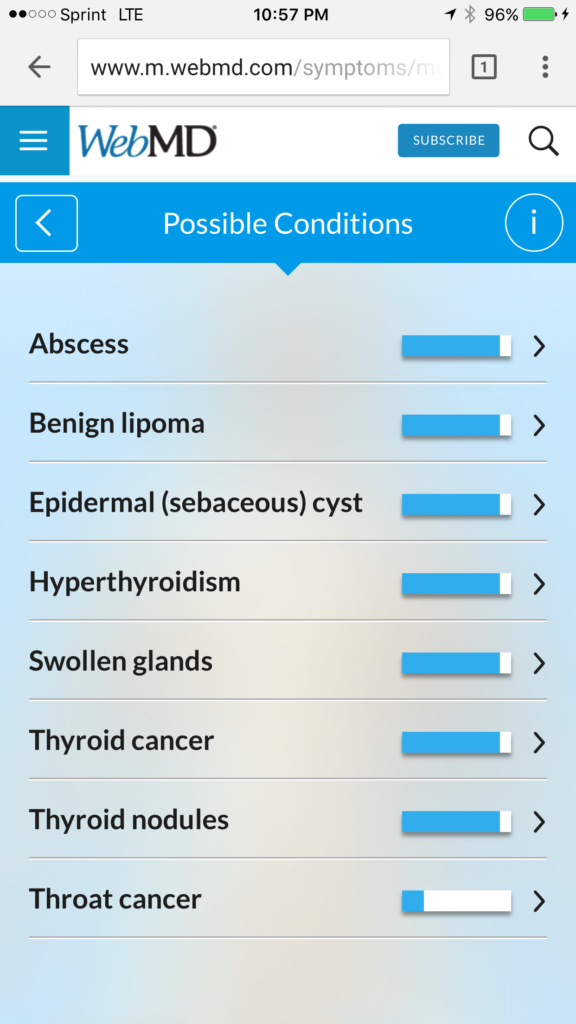
Task: Expand Abscess row chevron
Action: pos(539,346)
